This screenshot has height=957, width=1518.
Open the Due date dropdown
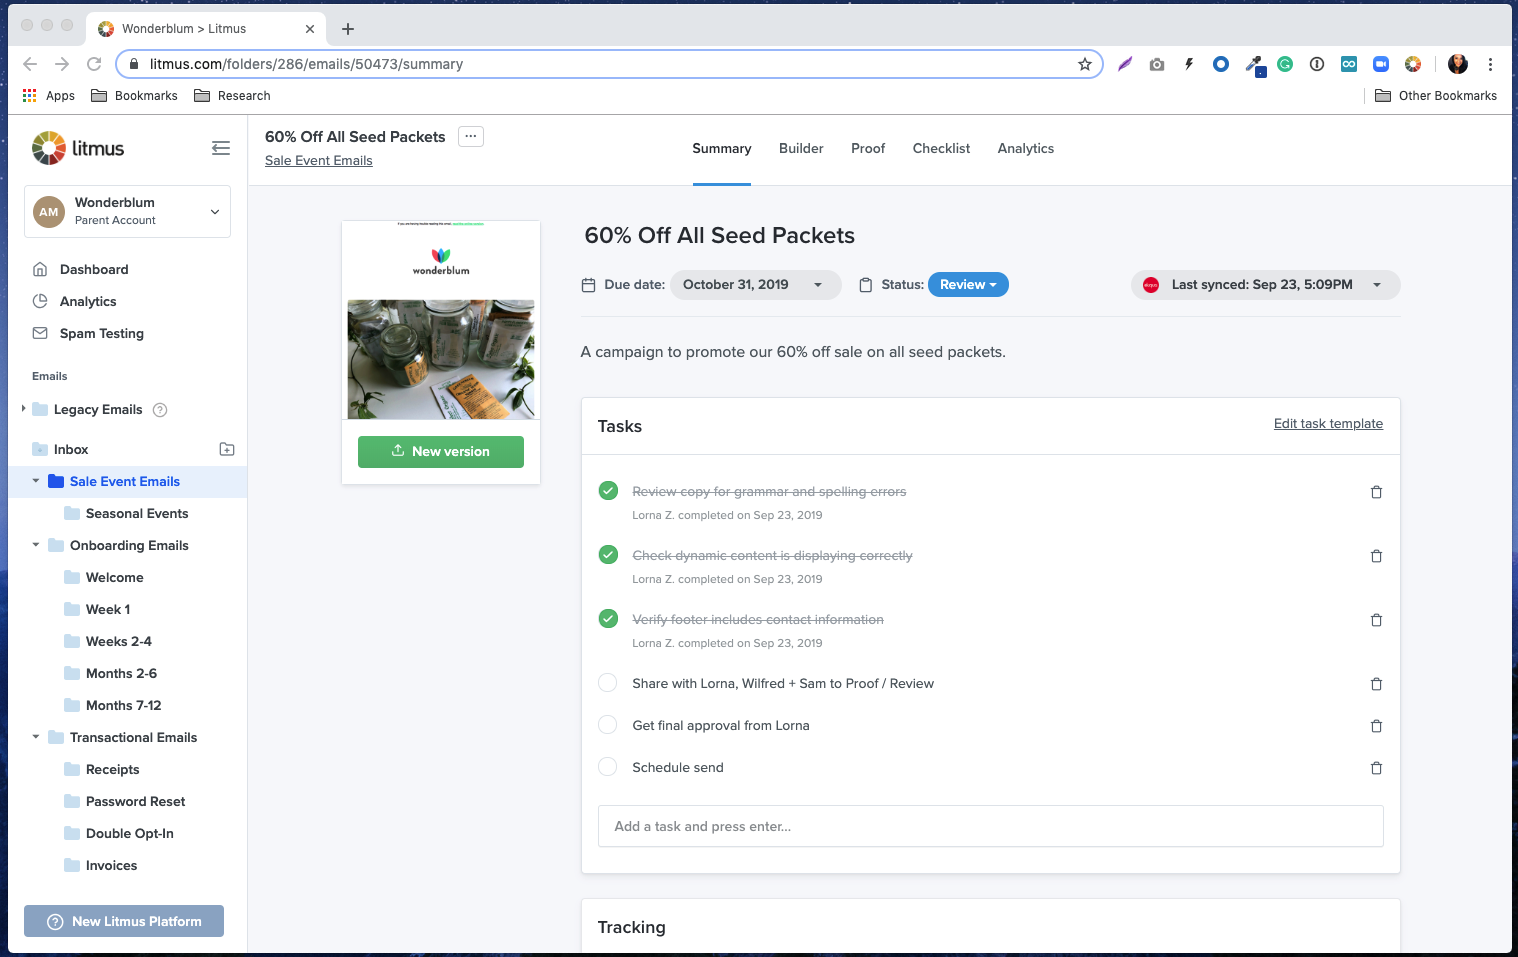(x=754, y=285)
